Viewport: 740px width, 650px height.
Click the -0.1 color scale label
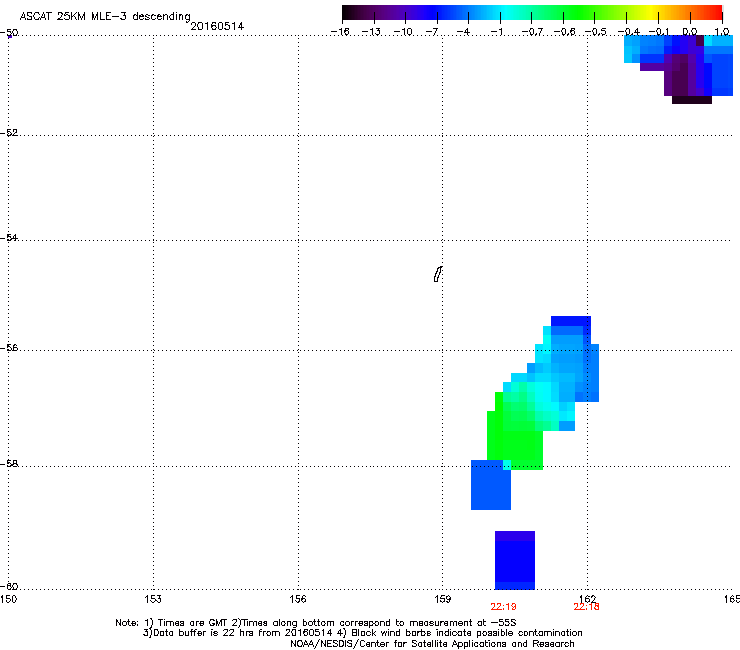pyautogui.click(x=659, y=32)
